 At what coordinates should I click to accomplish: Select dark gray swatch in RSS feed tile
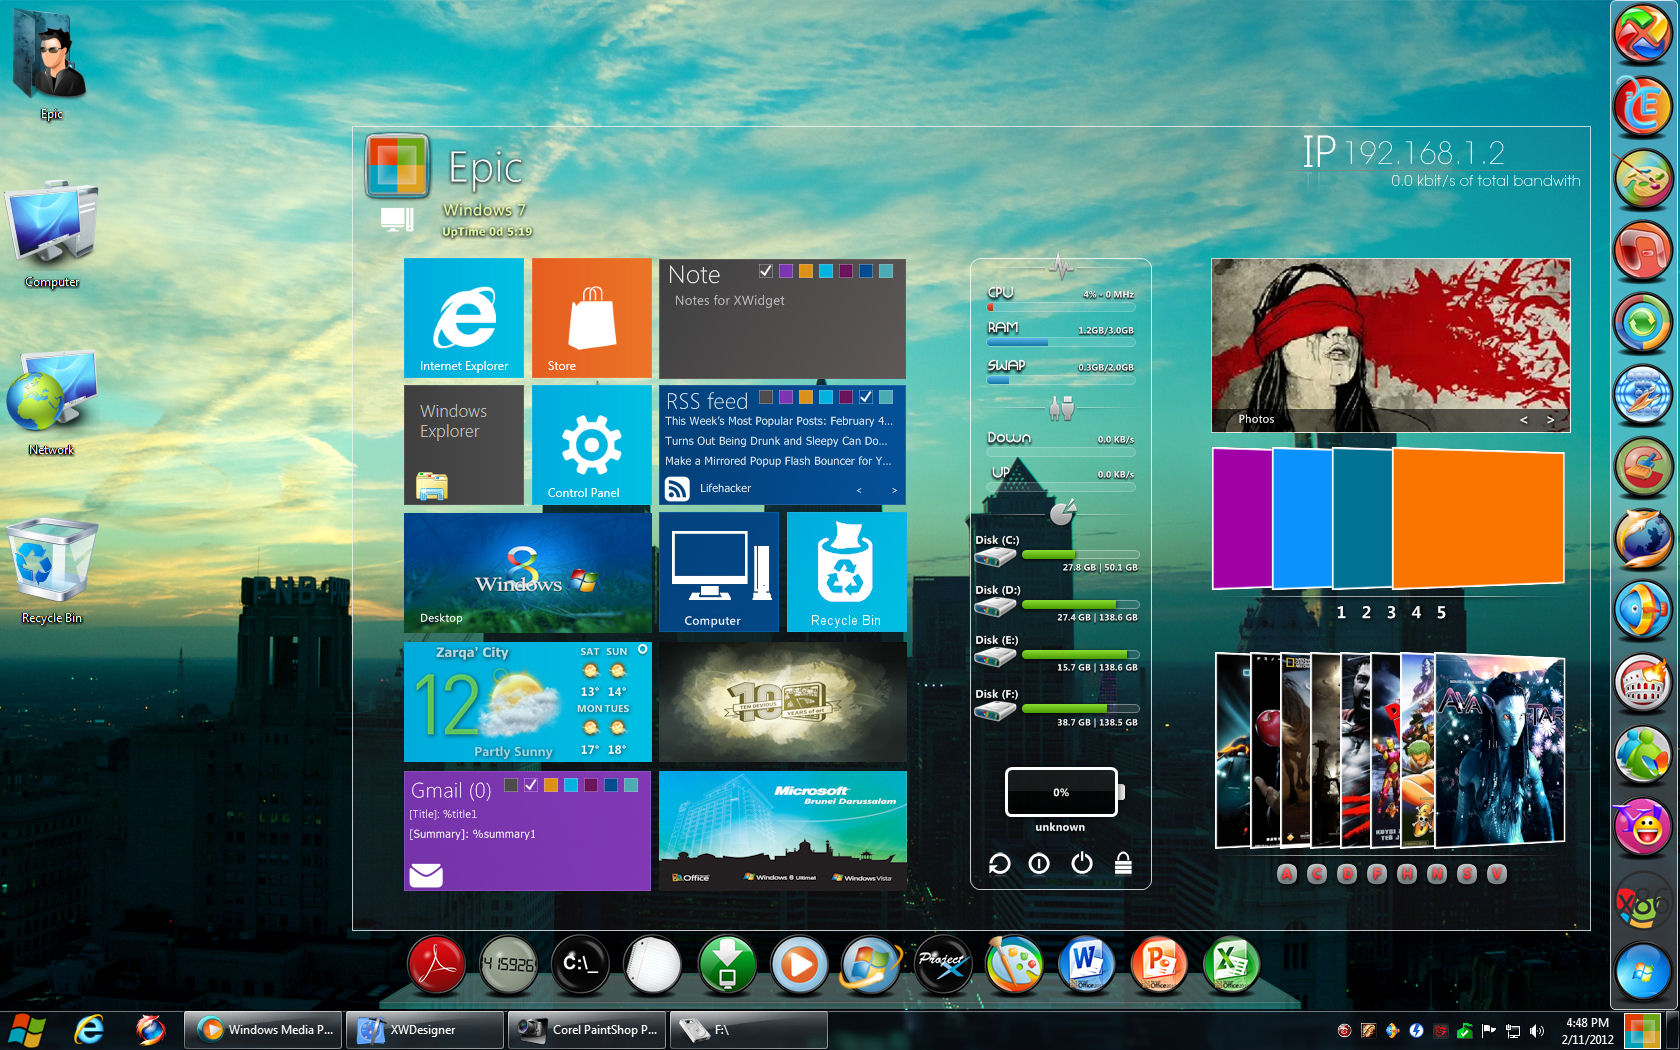(766, 397)
